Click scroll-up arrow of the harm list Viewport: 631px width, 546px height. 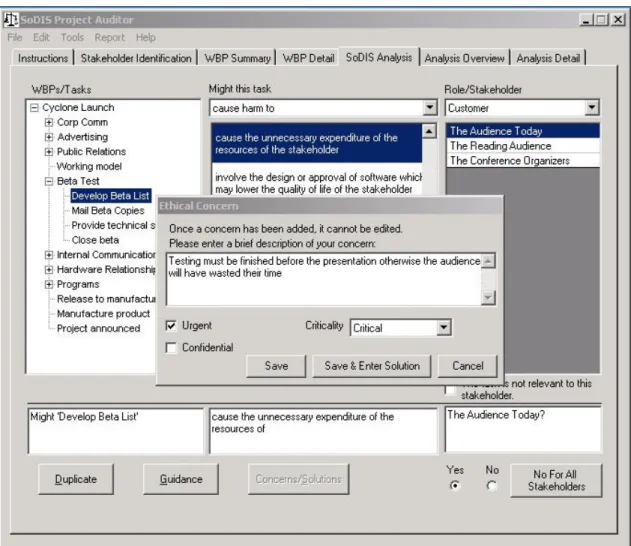tap(429, 131)
